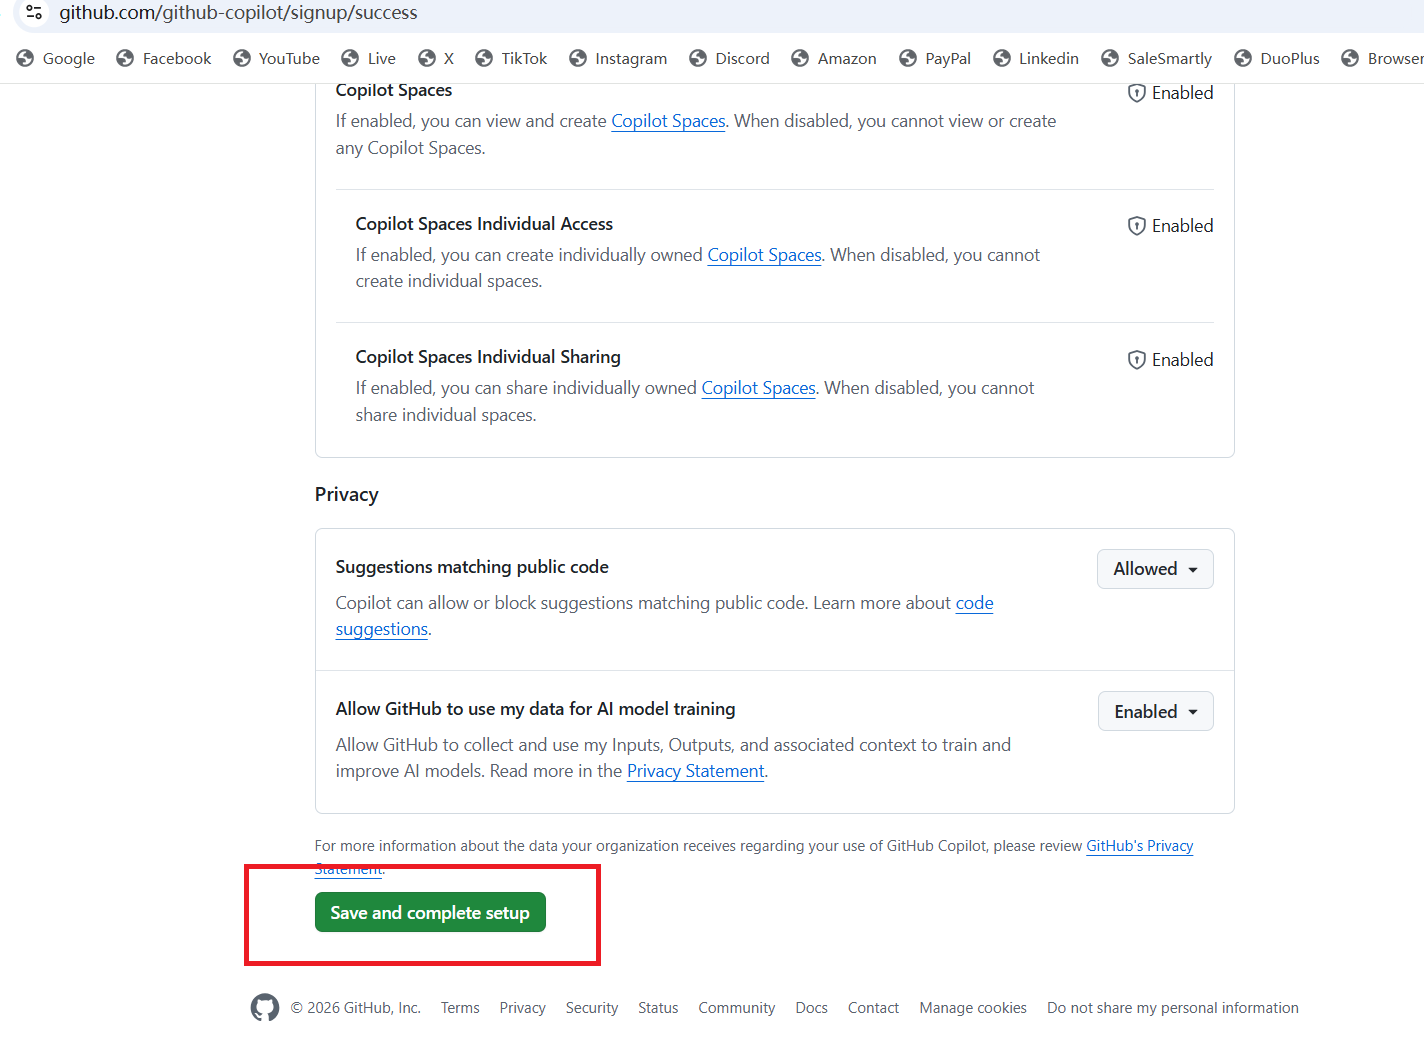Open the Suggestions matching public code dropdown
Screen dimensions: 1424x1047
(x=1155, y=569)
